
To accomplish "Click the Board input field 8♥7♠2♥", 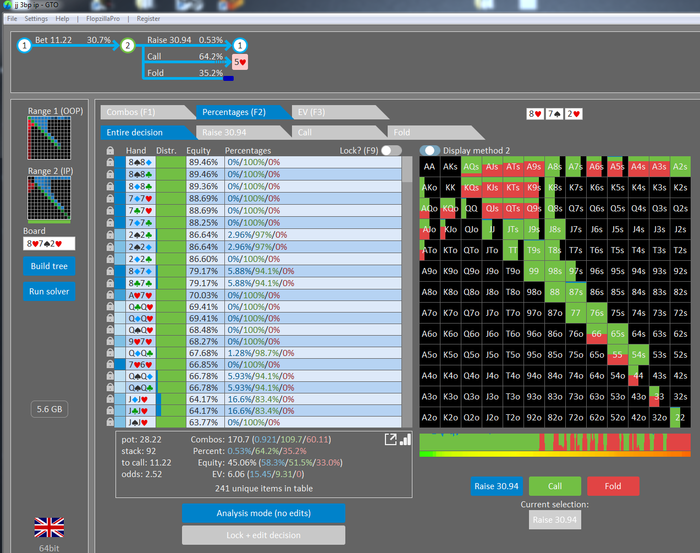I will (x=49, y=244).
